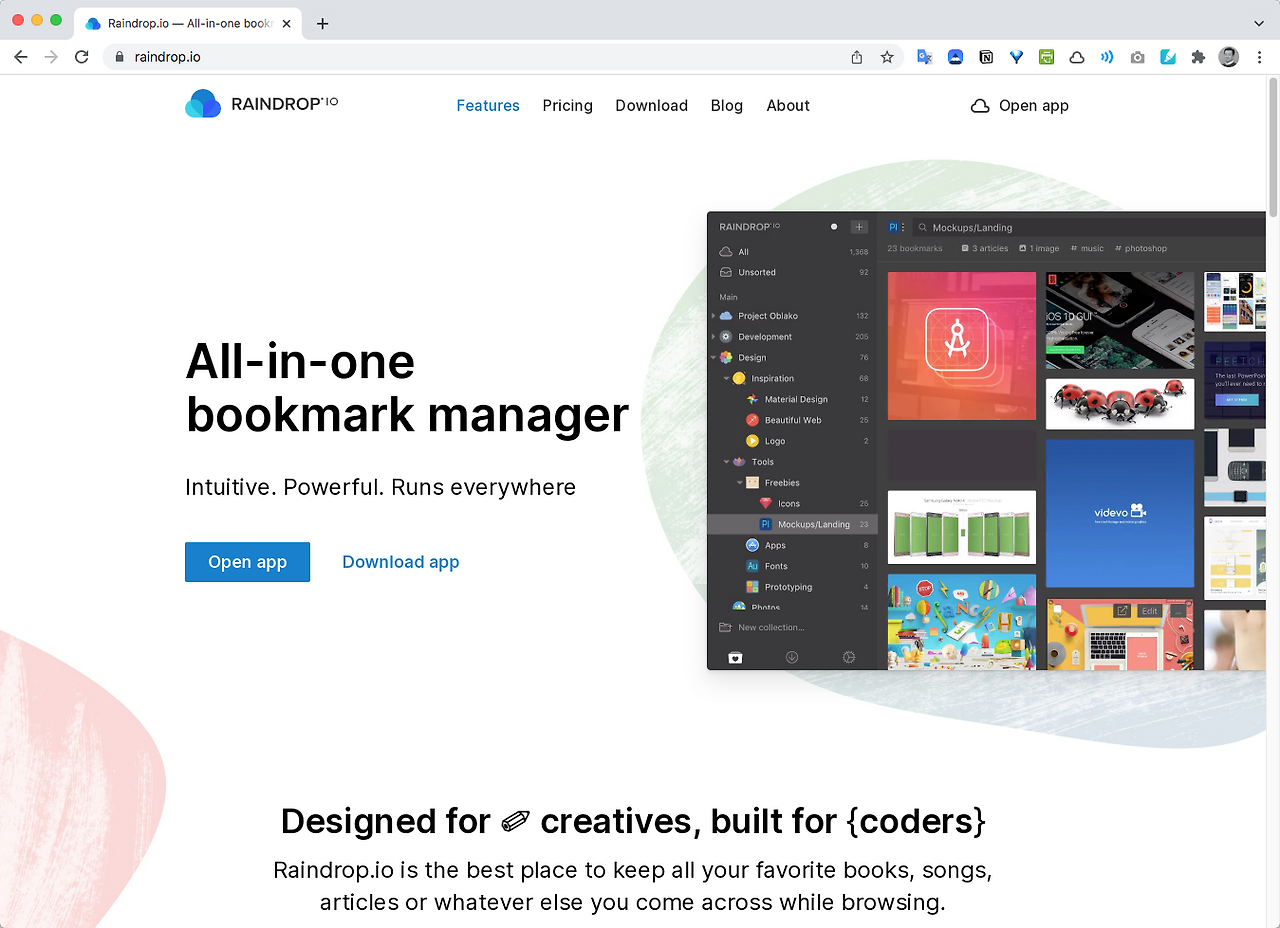This screenshot has width=1280, height=928.
Task: Click the download arrow icon in sidebar footer
Action: click(792, 657)
